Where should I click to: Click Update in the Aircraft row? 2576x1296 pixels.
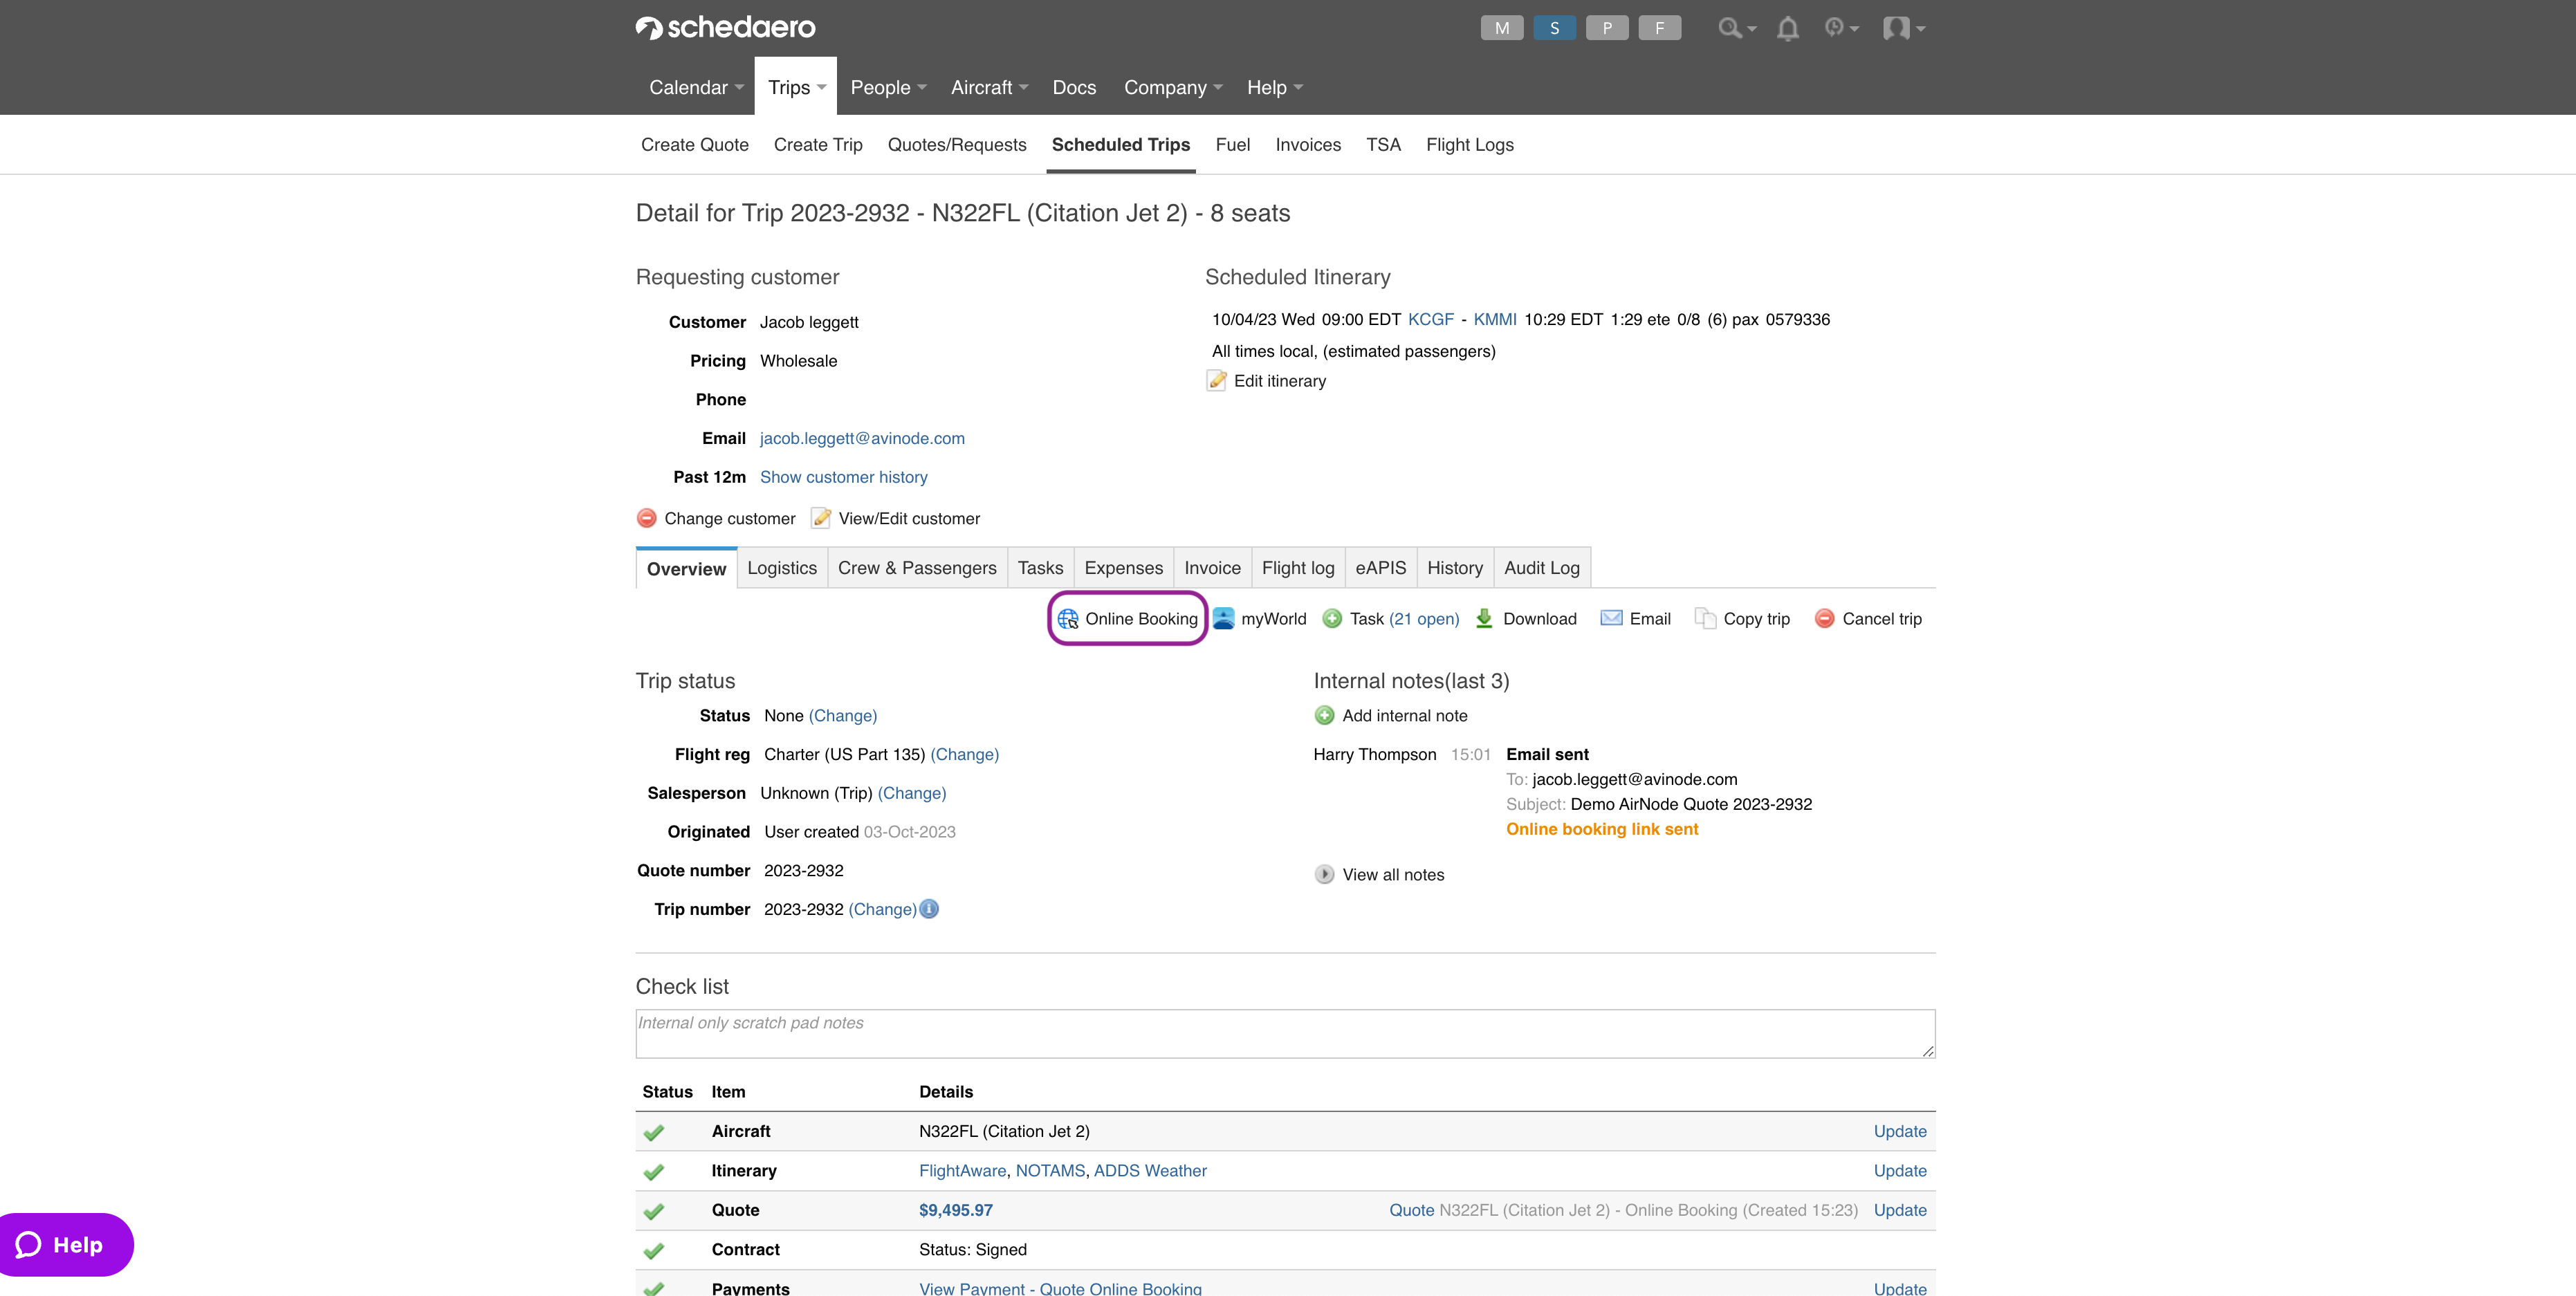[x=1900, y=1132]
